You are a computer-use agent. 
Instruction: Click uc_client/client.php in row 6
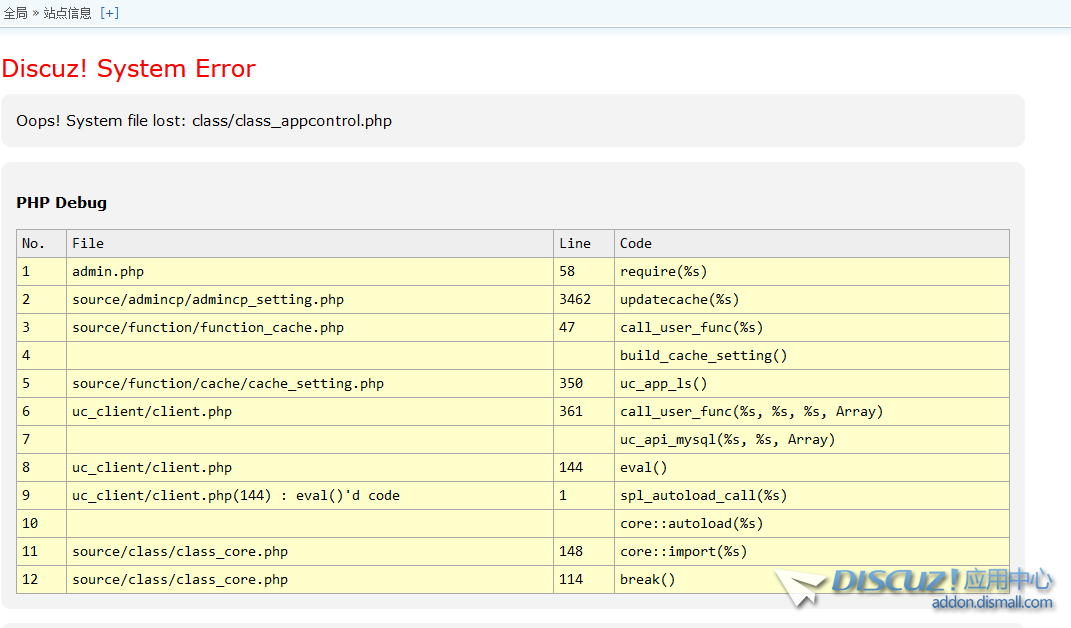[310, 411]
